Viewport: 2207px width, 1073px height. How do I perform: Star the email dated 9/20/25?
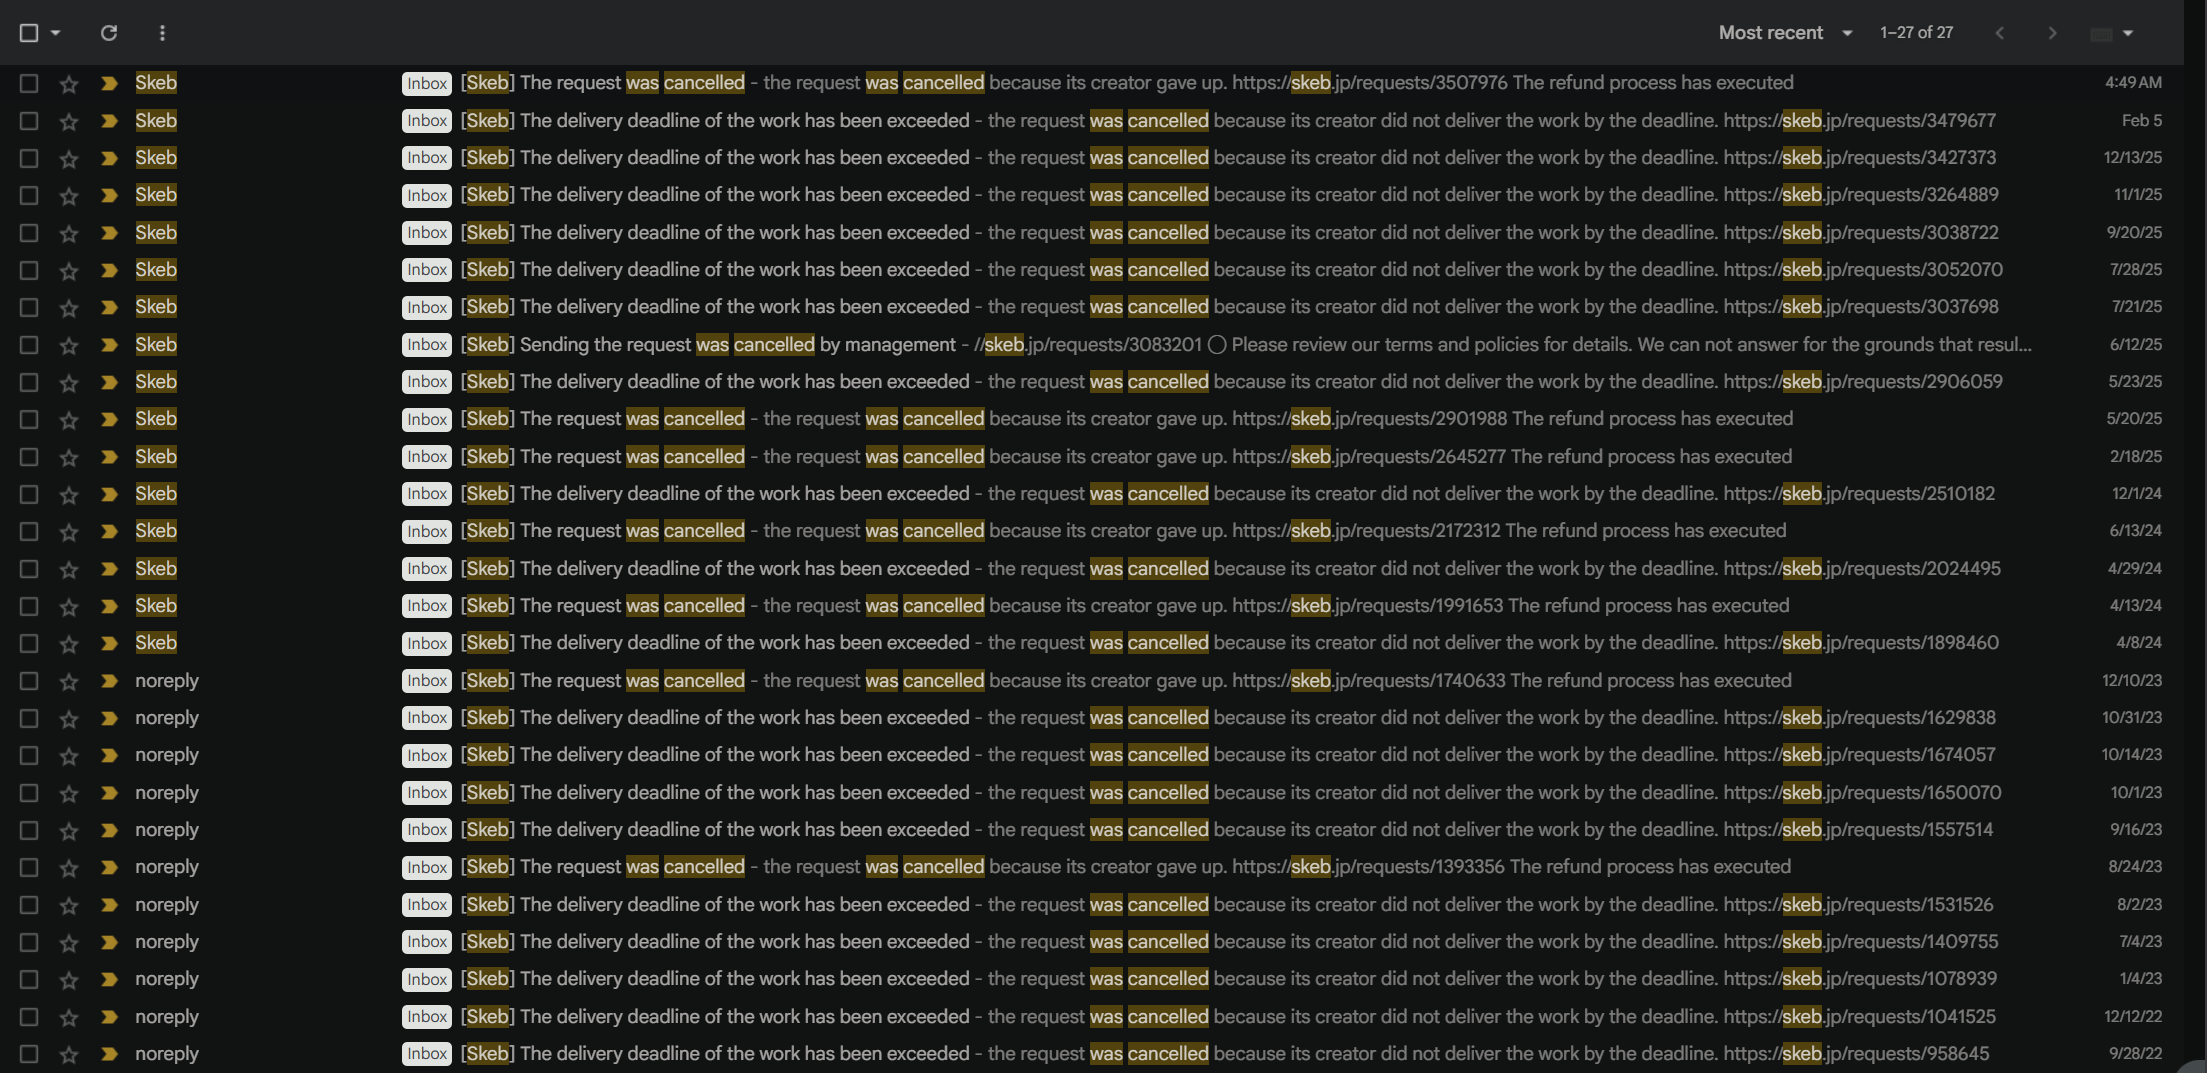coord(69,233)
